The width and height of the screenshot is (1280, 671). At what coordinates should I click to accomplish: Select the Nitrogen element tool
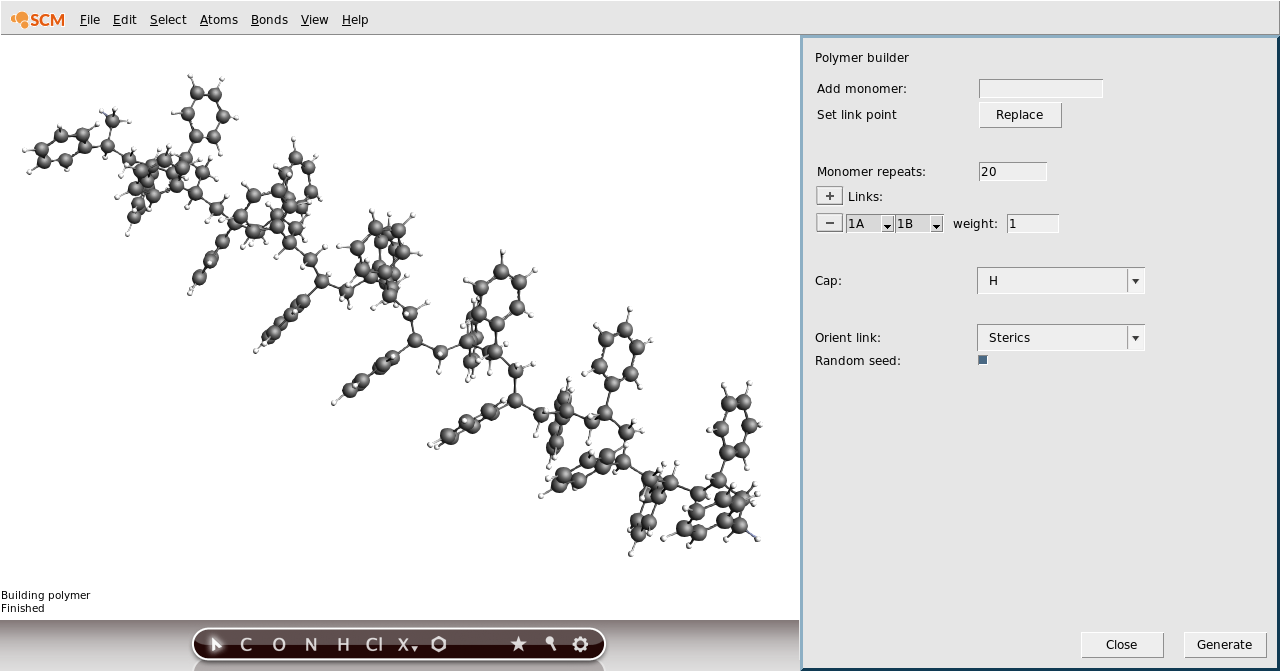(311, 644)
